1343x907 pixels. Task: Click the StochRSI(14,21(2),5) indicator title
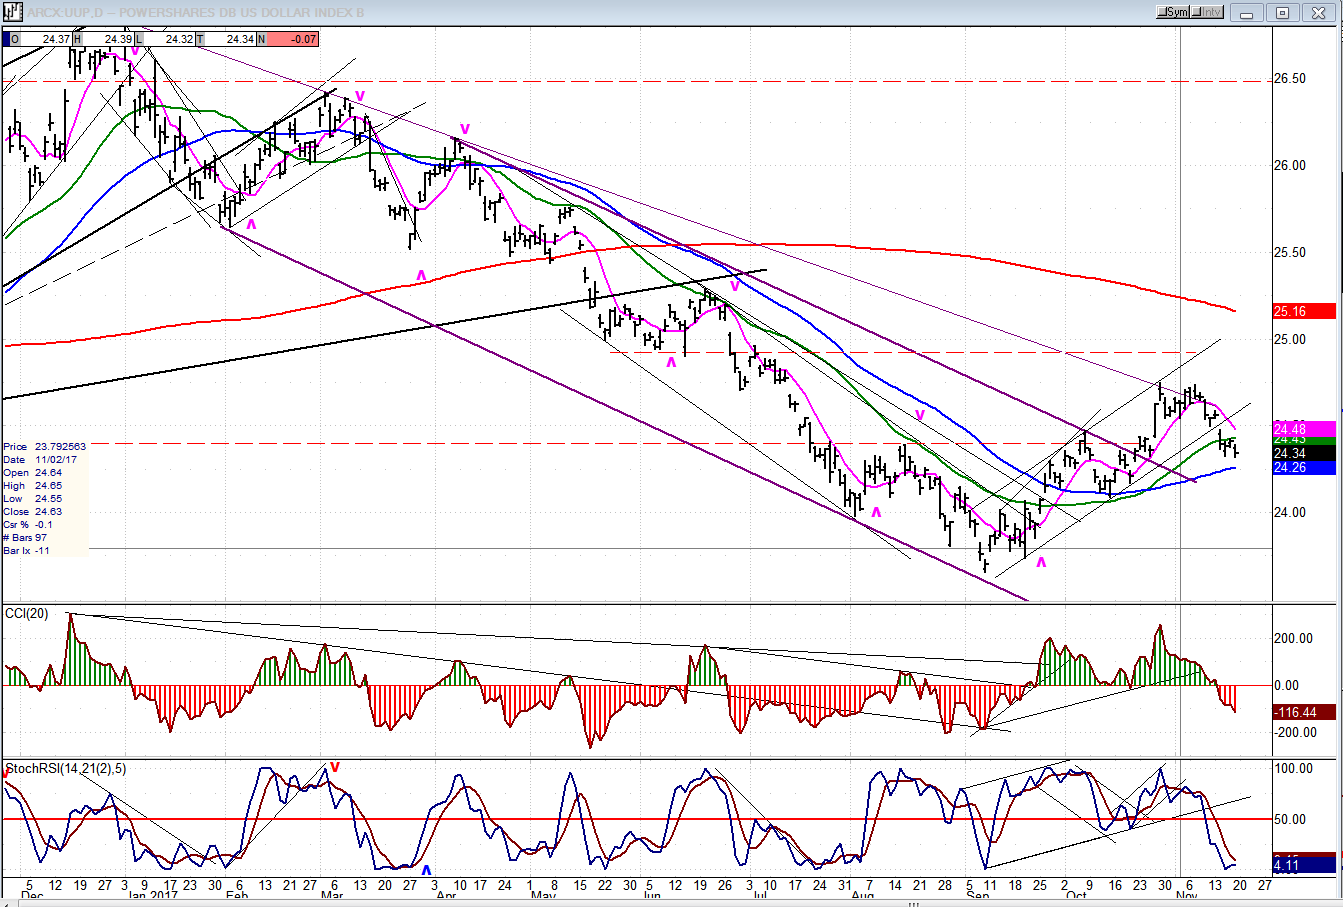coord(66,768)
